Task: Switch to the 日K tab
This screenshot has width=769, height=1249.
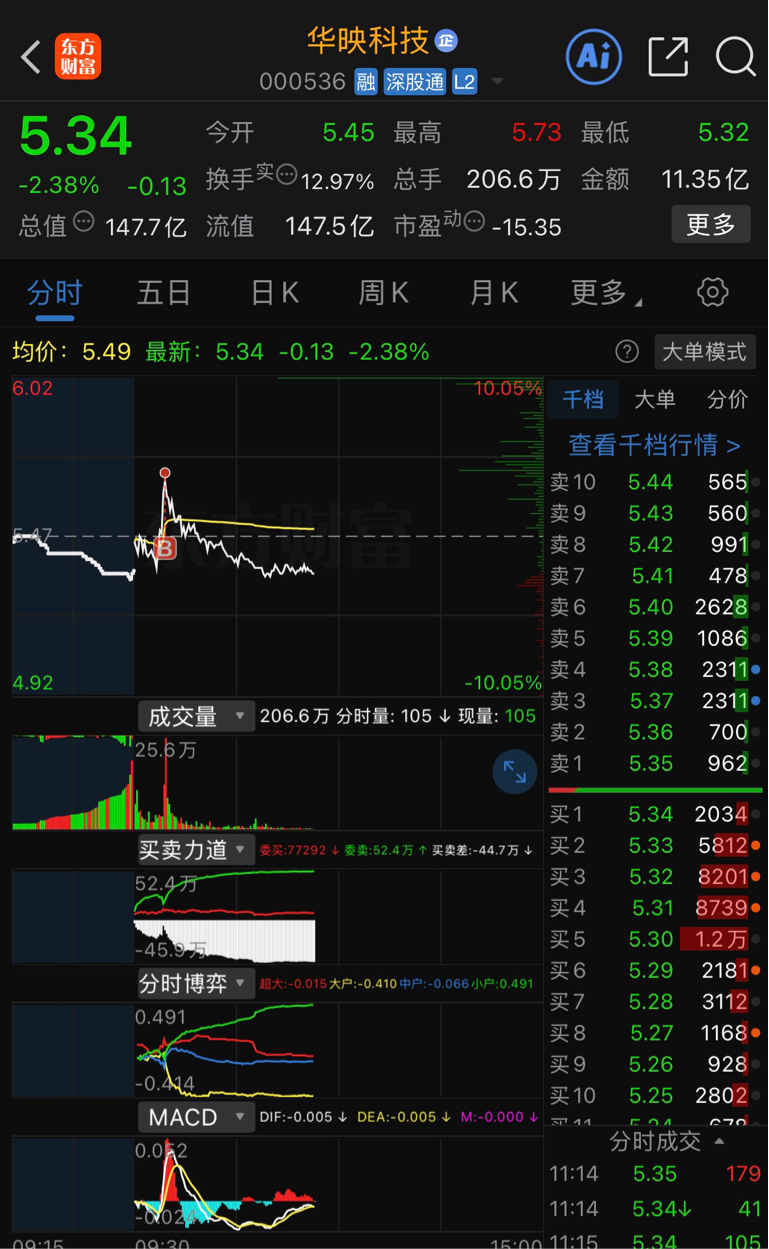Action: click(x=274, y=293)
